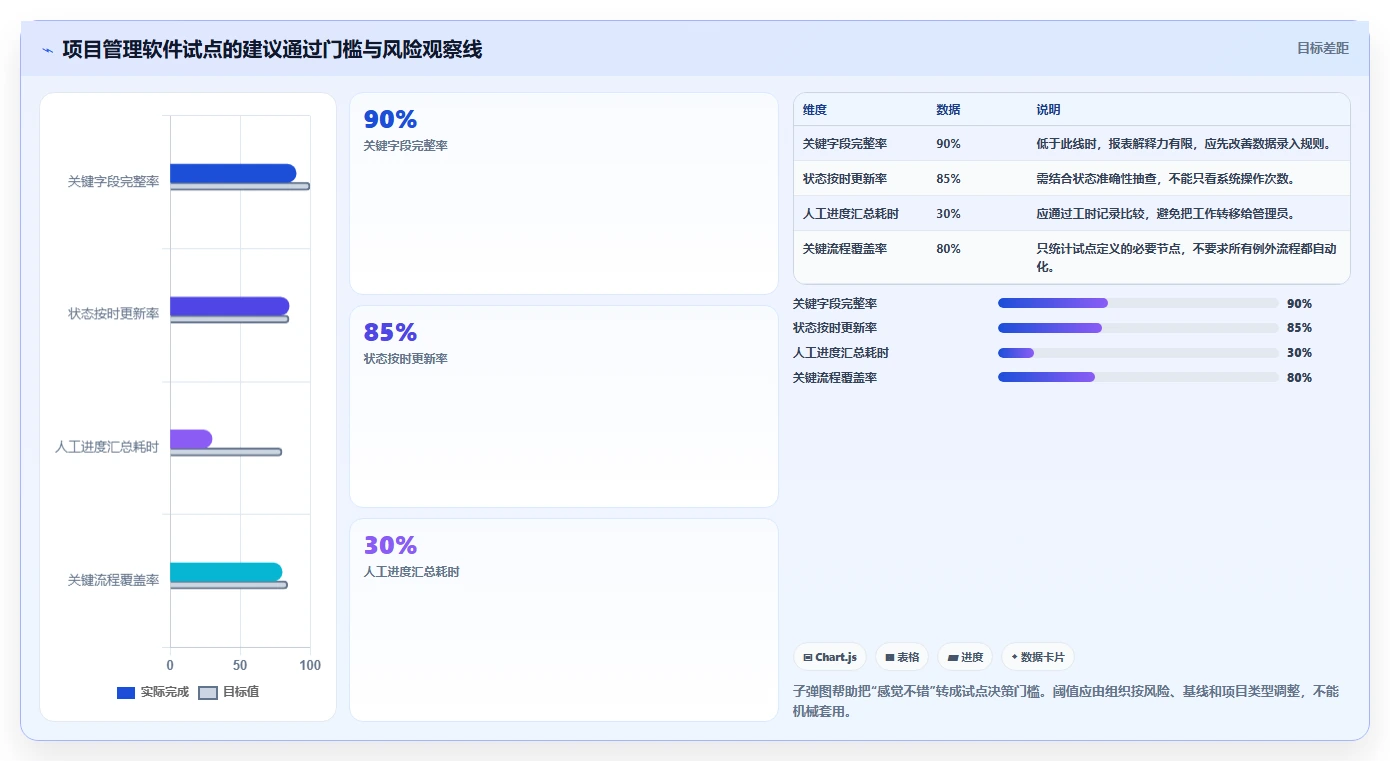The width and height of the screenshot is (1390, 761).
Task: Click the 80% cell in the table
Action: (948, 249)
